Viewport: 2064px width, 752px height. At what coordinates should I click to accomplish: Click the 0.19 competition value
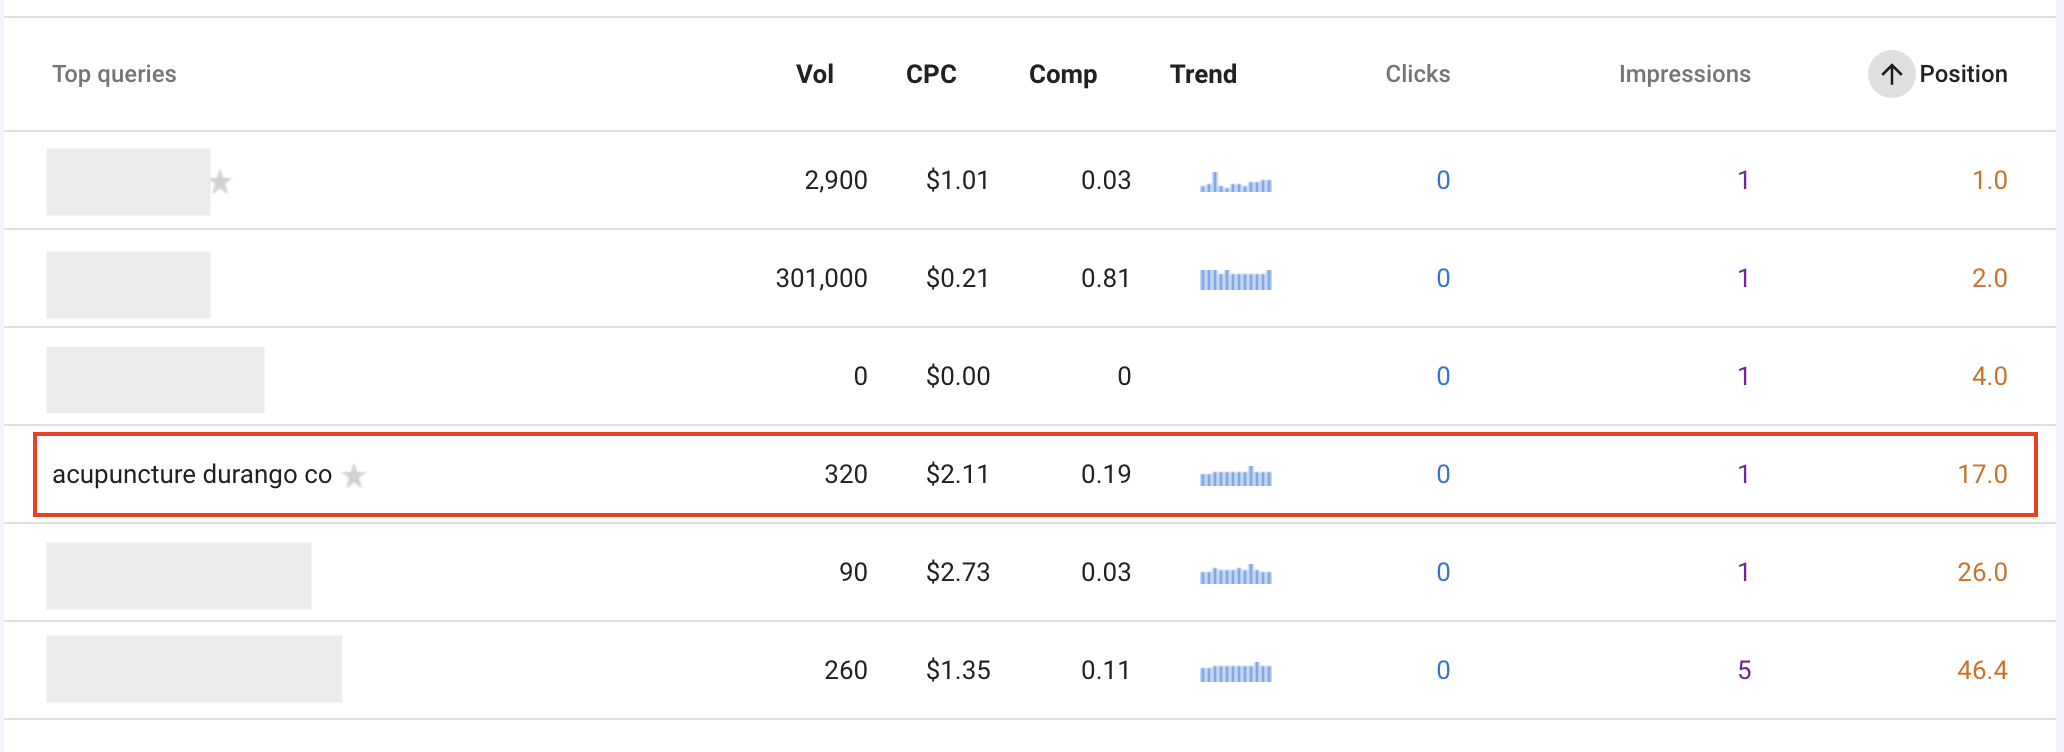(x=1105, y=474)
